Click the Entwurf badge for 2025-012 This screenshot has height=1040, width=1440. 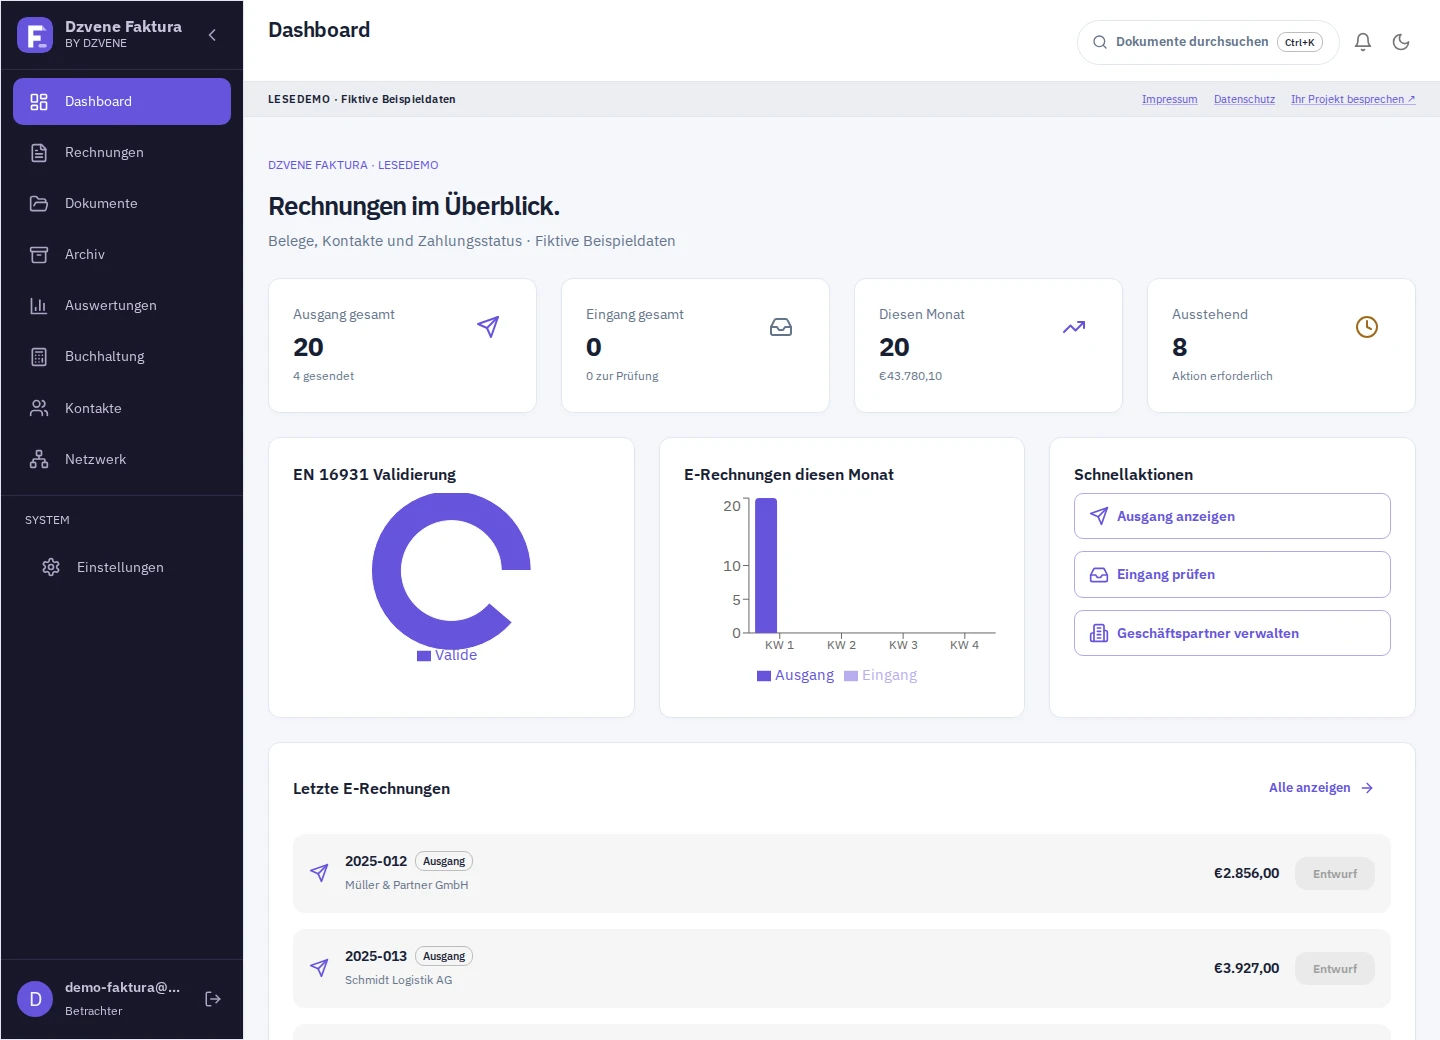(x=1335, y=874)
